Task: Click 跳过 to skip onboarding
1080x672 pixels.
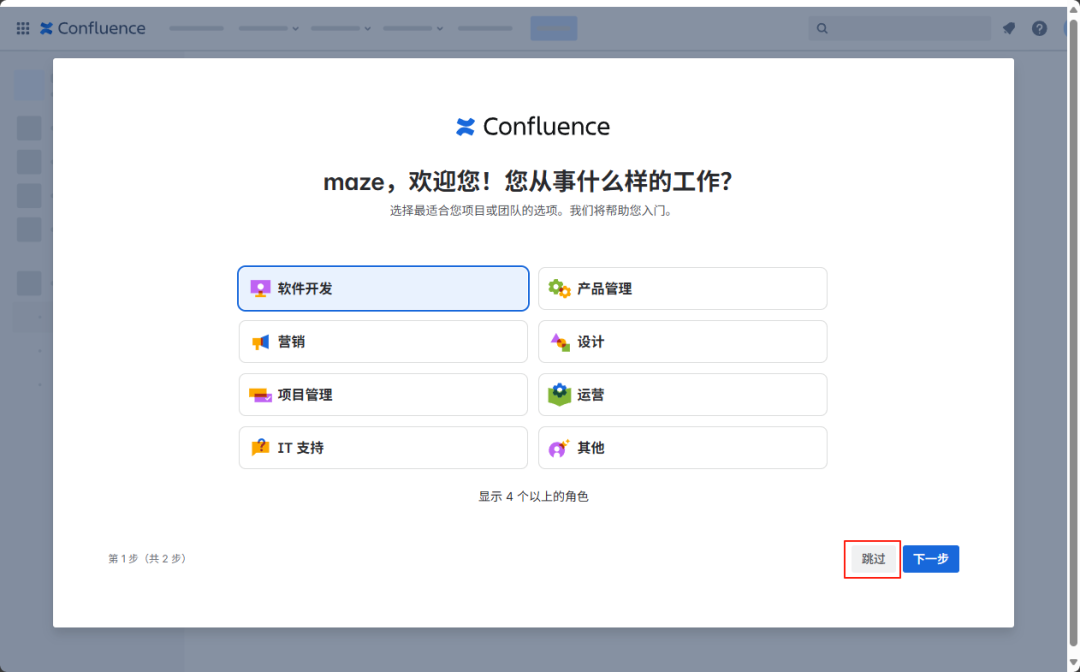Action: point(871,559)
